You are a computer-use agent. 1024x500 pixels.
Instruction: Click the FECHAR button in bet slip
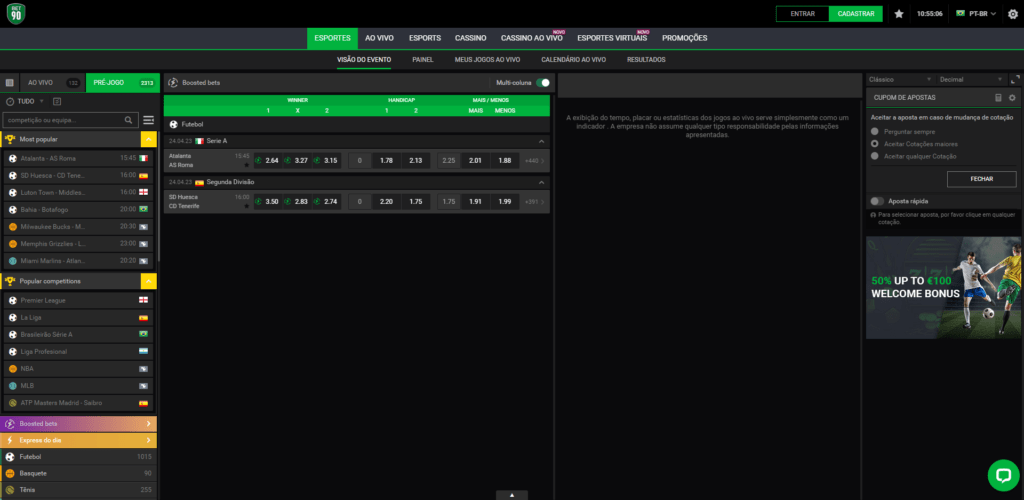click(981, 179)
